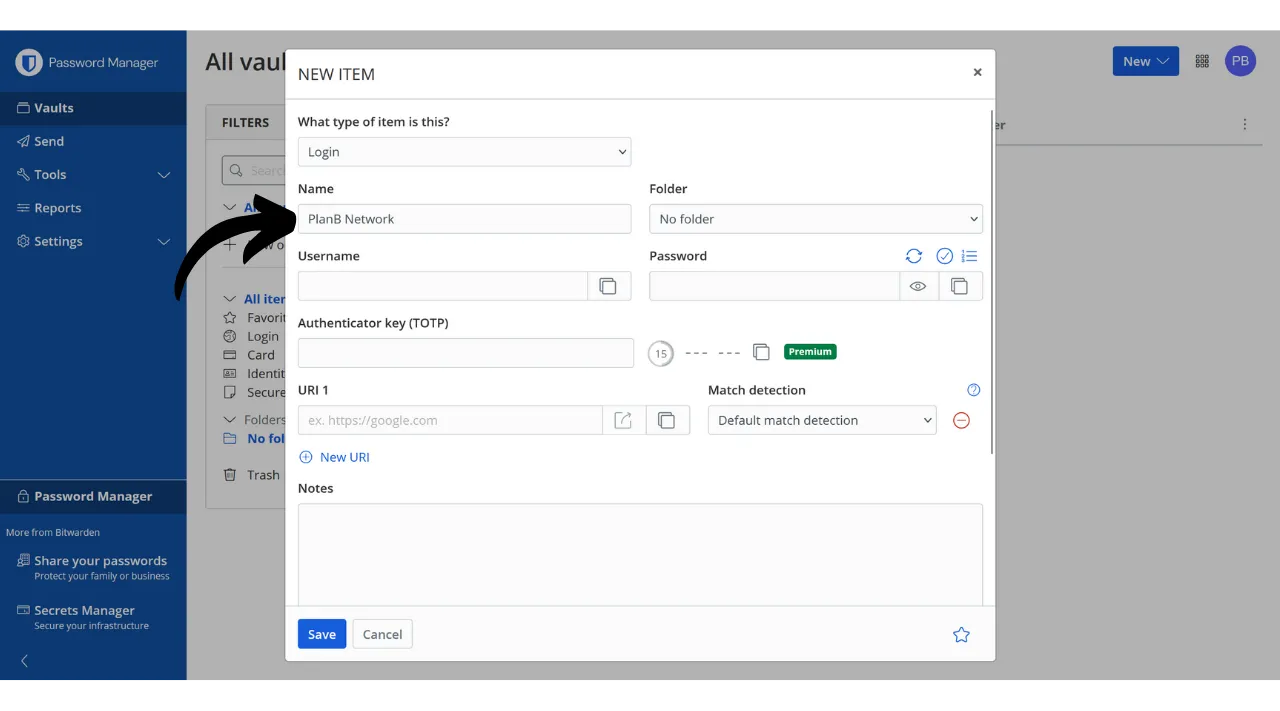Viewport: 1280px width, 711px height.
Task: Open the match detection help icon
Action: pos(973,390)
